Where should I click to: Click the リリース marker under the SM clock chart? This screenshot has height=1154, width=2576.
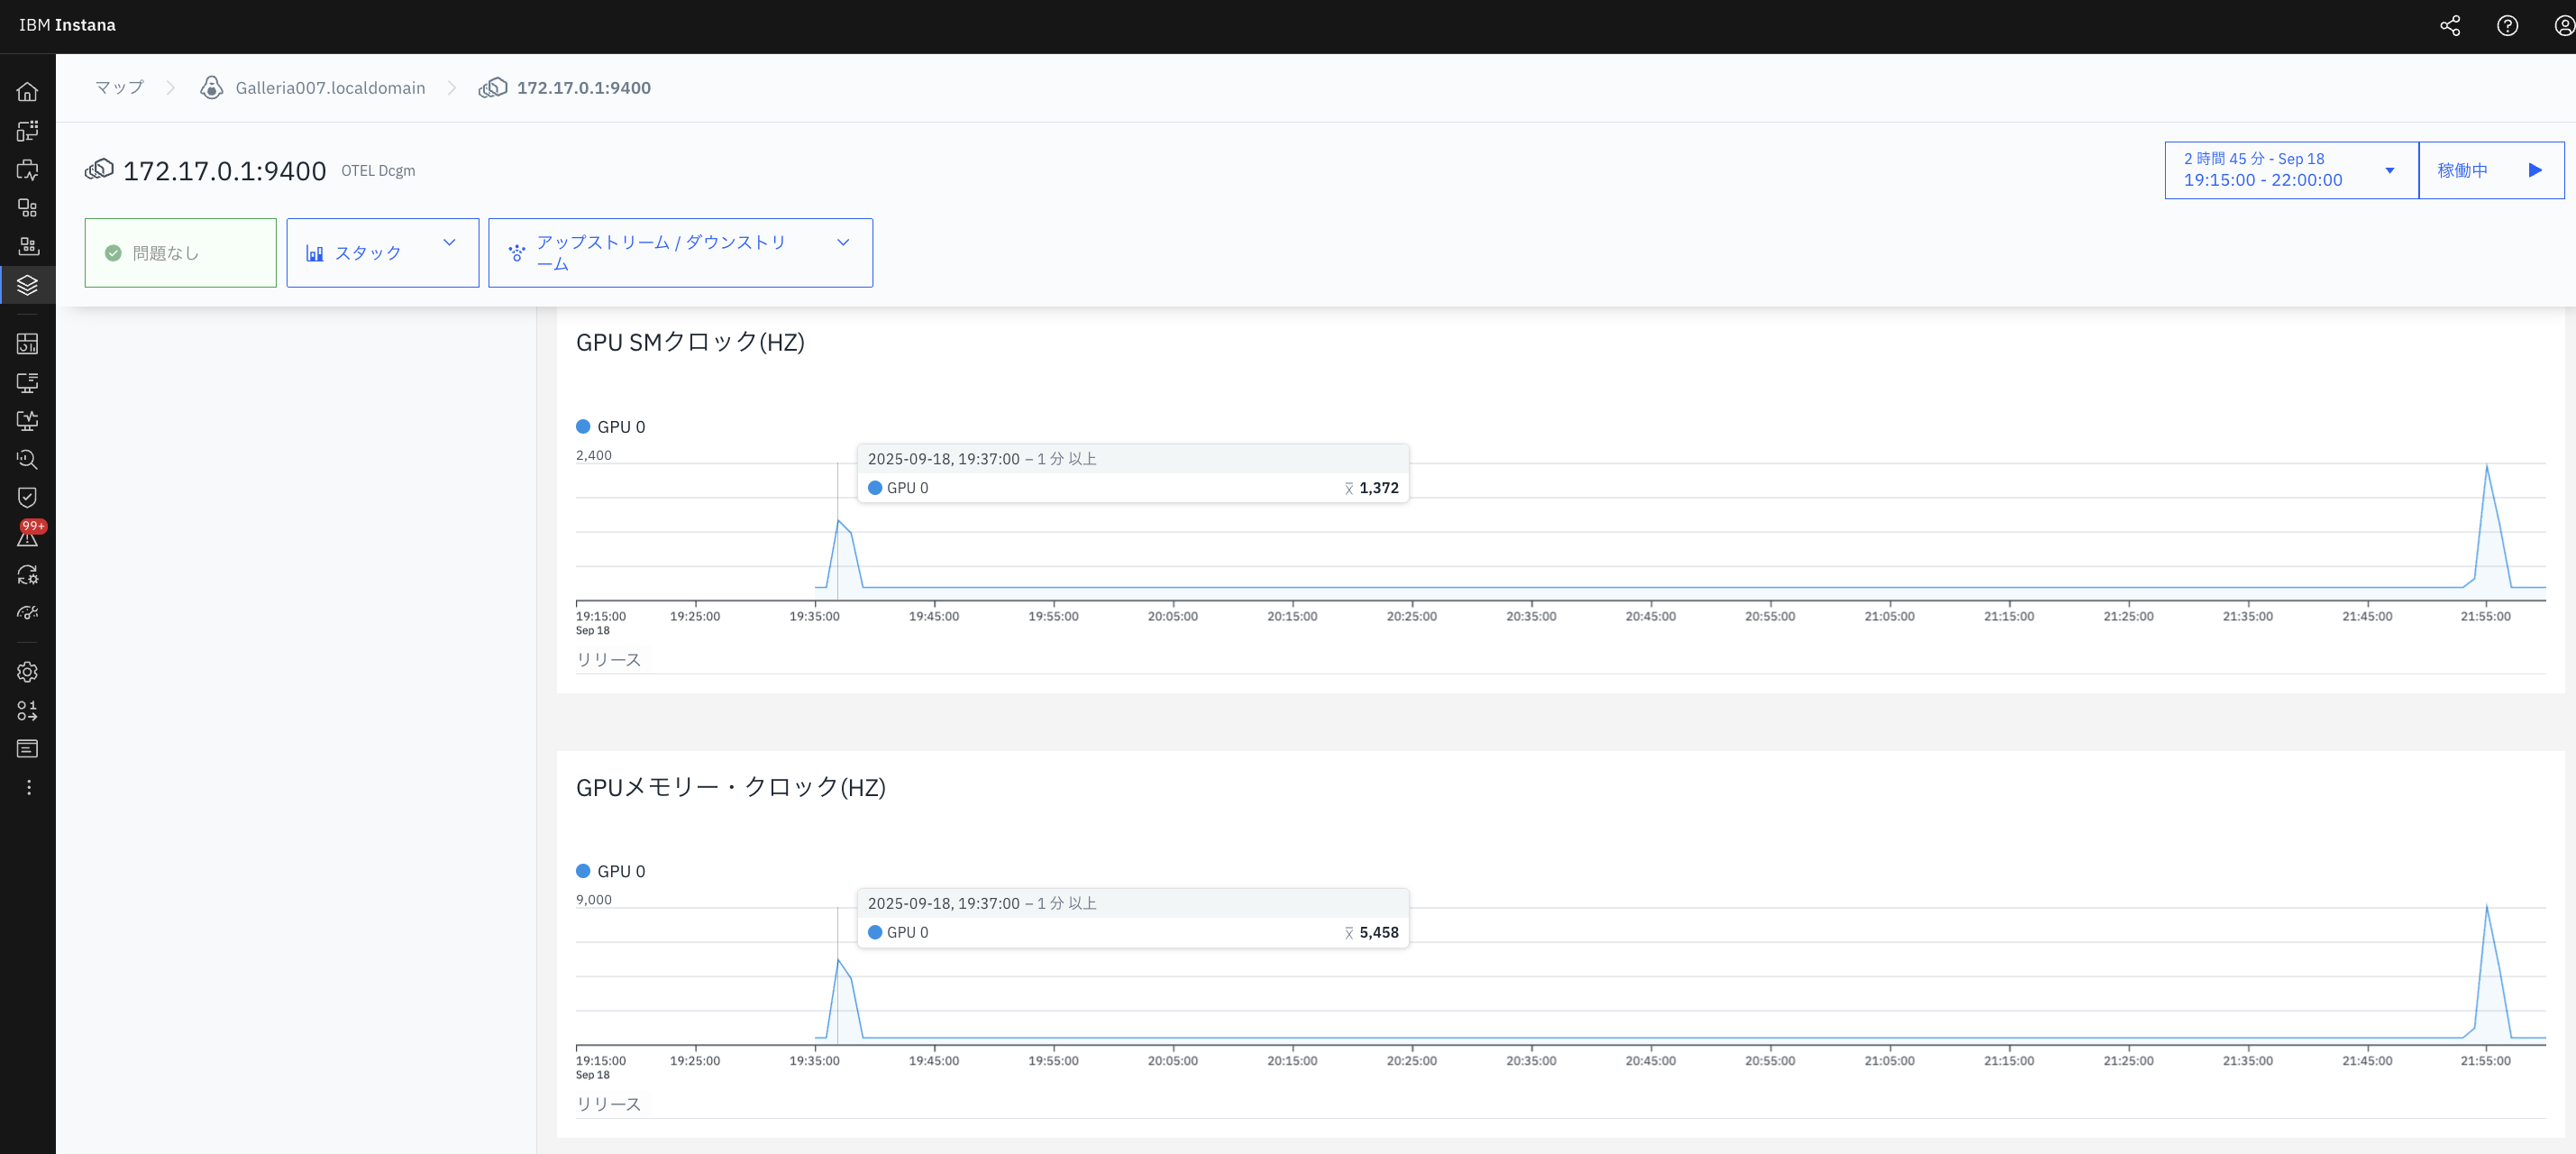pyautogui.click(x=610, y=659)
